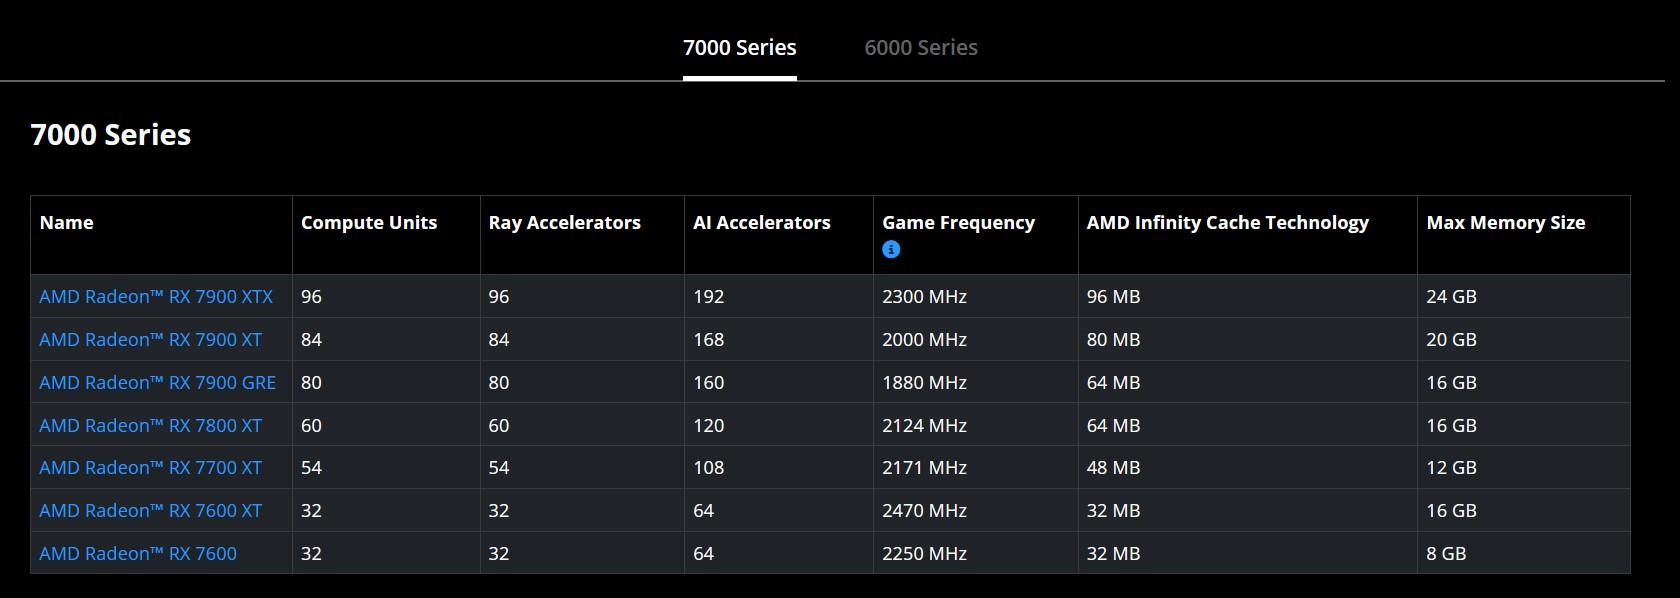Click the Name column header

pyautogui.click(x=66, y=223)
